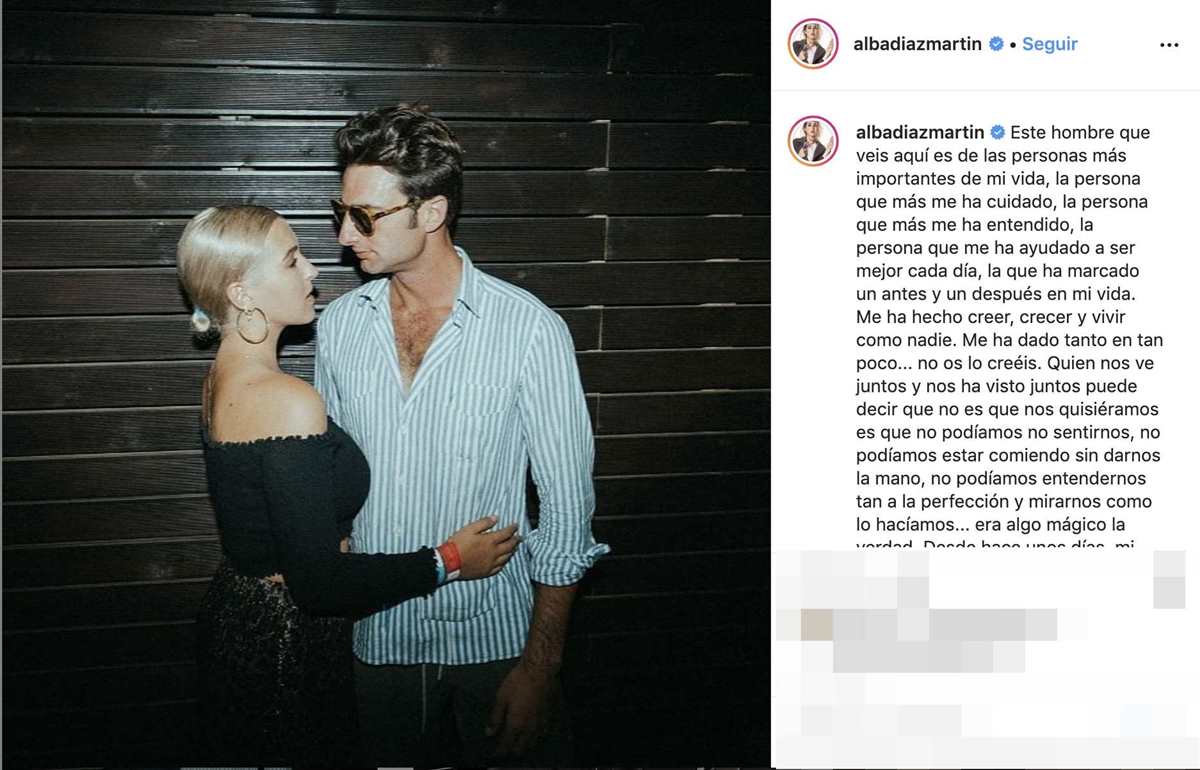
Task: Click the couple photo to view the post
Action: tap(386, 385)
